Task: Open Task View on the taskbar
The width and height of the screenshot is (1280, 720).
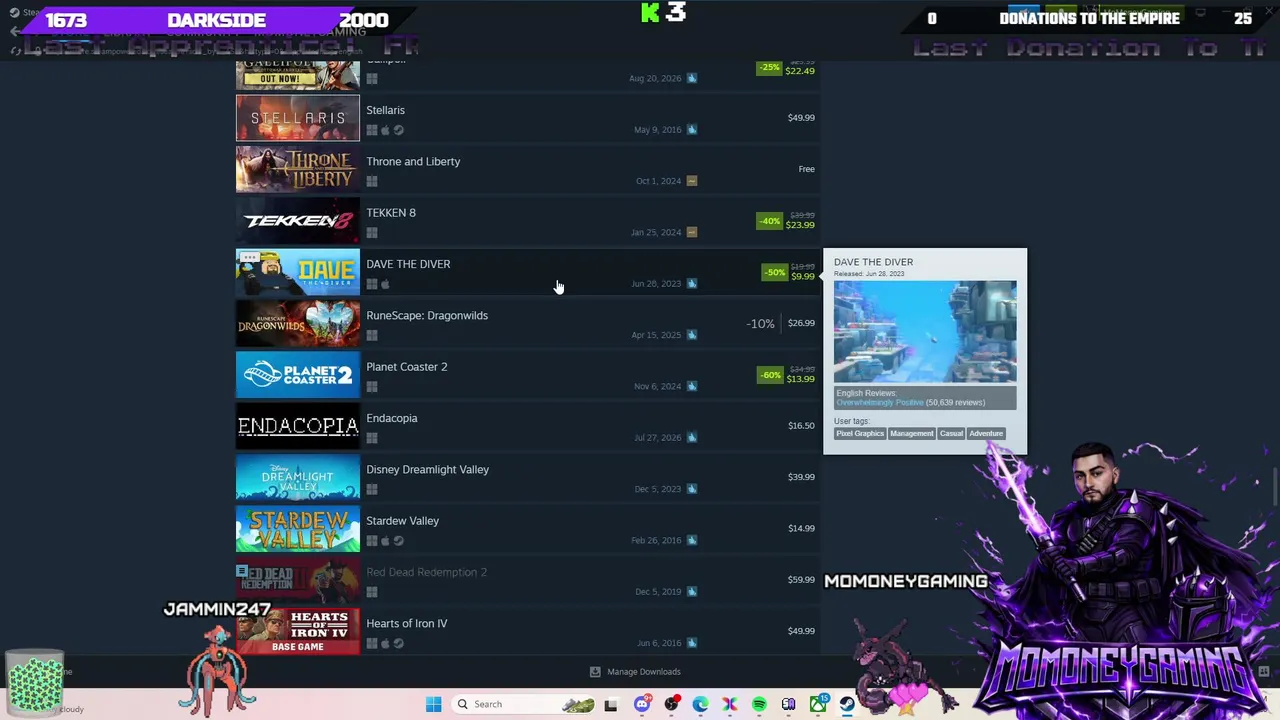Action: pyautogui.click(x=610, y=704)
